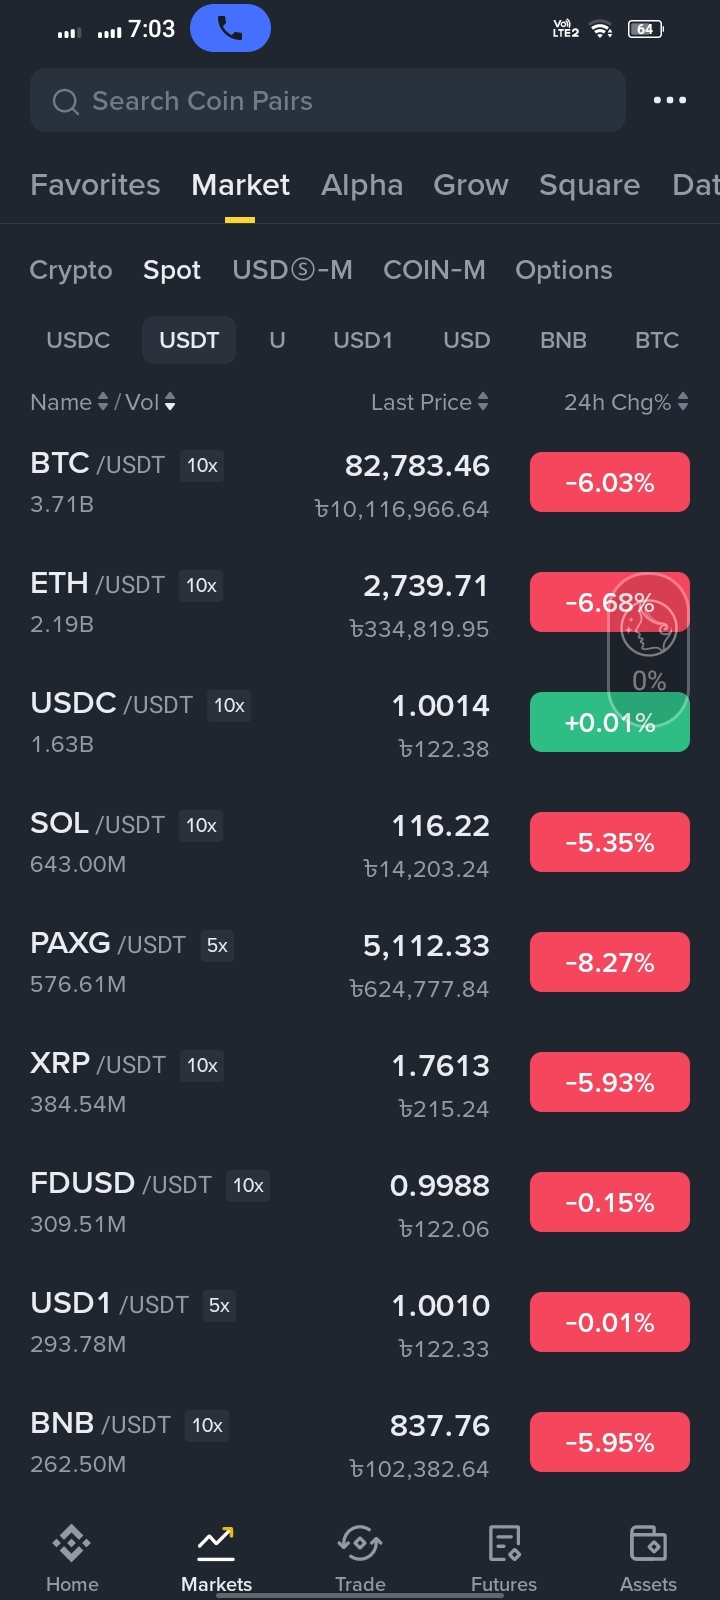Sort the list by Vol arrows
720x1600 pixels.
click(x=170, y=402)
